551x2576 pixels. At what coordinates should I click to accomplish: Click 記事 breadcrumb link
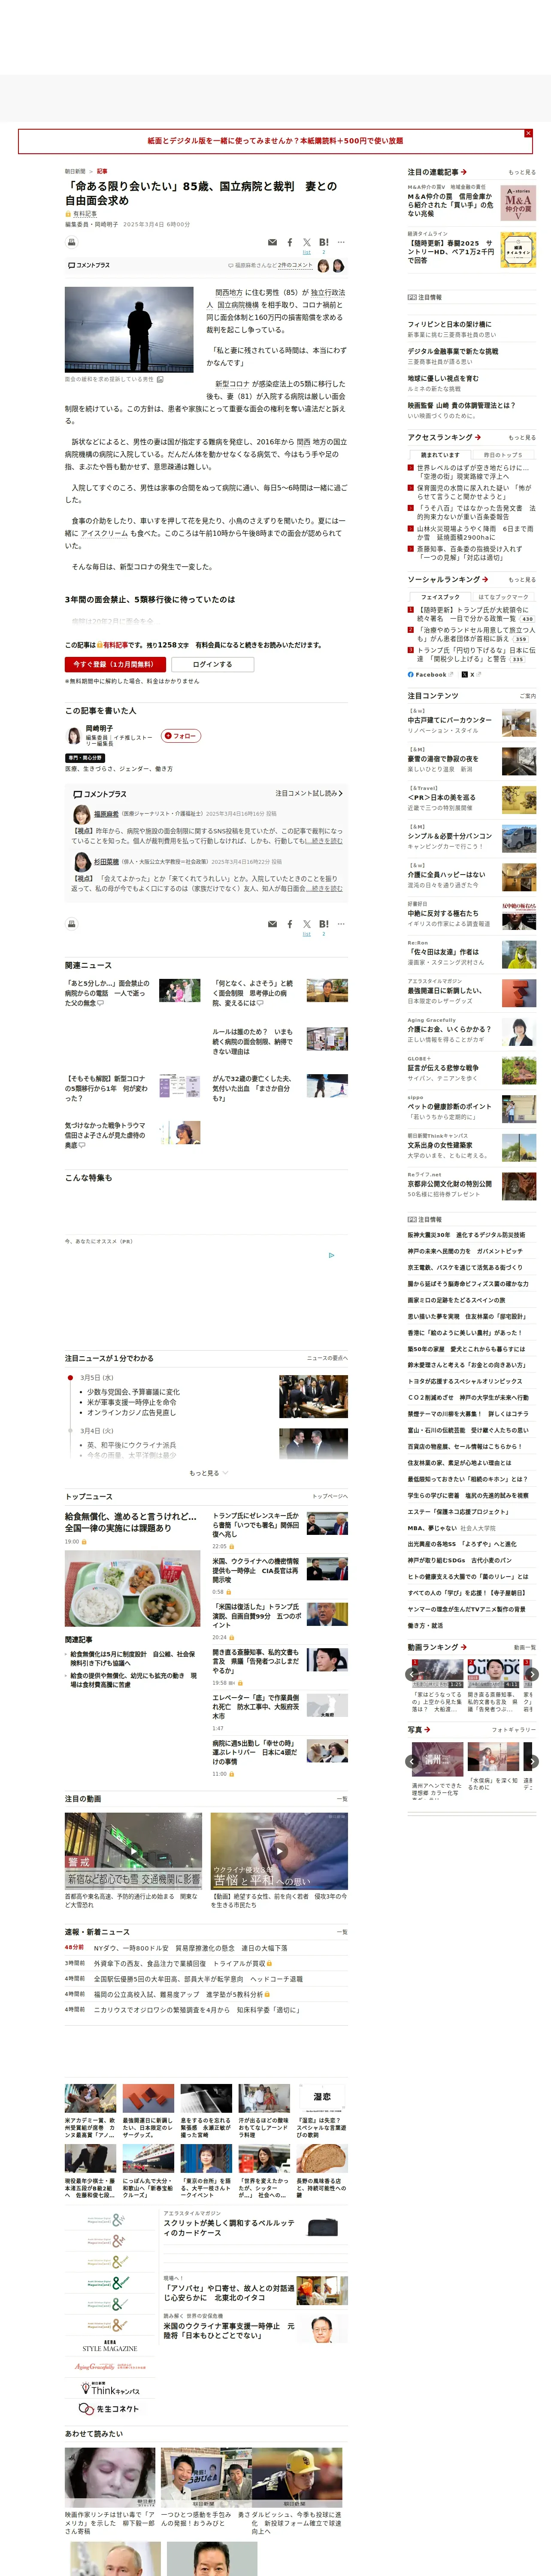(x=102, y=171)
